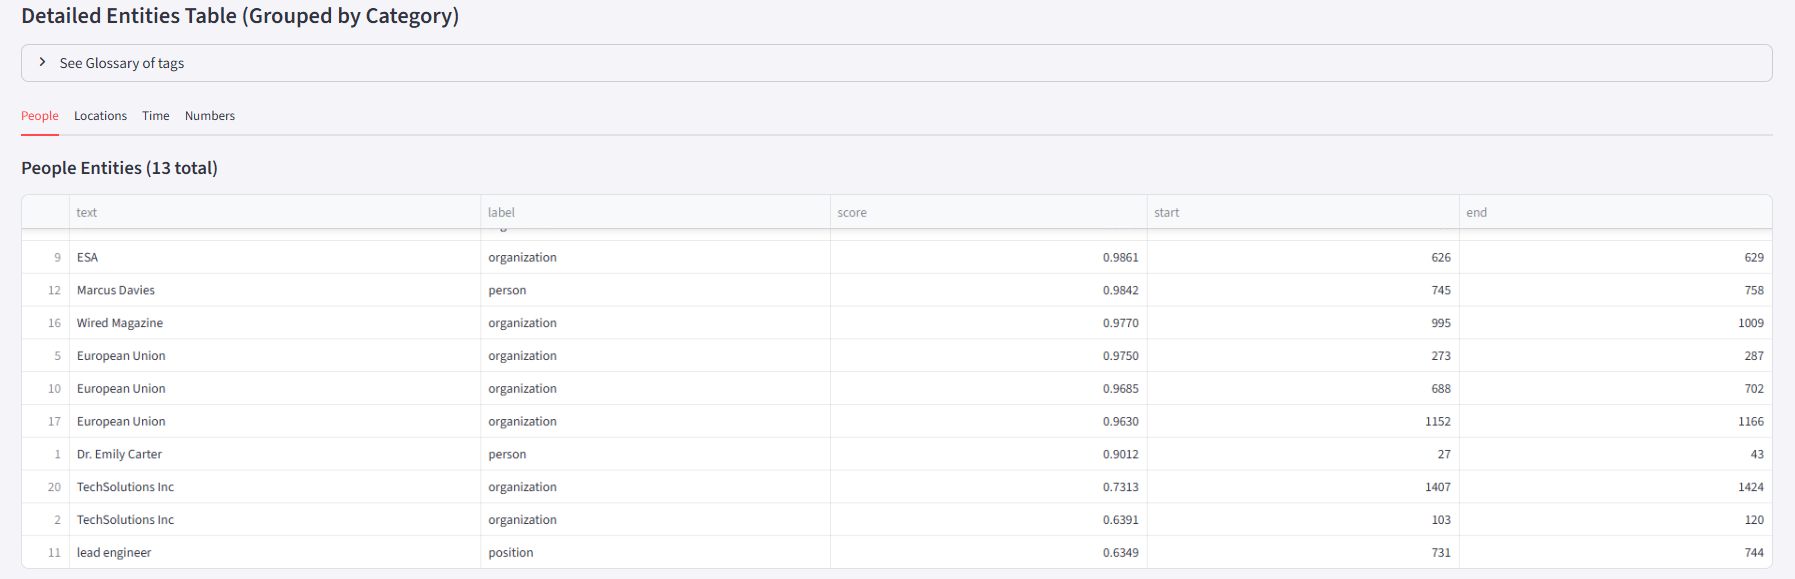Viewport: 1795px width, 579px height.
Task: Click the row index 12 cell
Action: click(x=46, y=290)
